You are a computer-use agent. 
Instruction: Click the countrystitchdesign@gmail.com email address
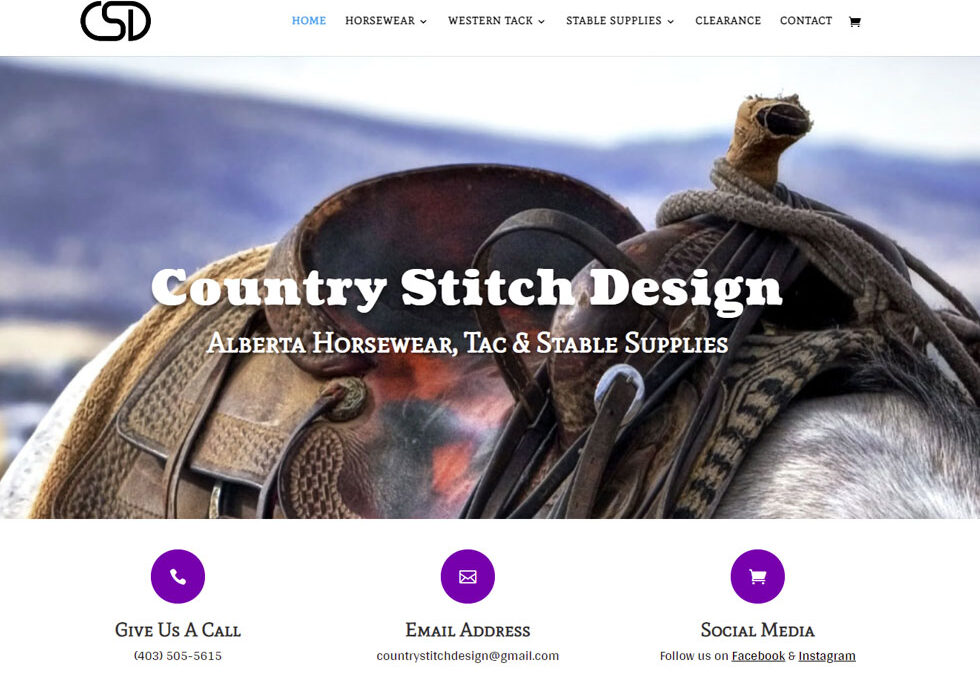[468, 656]
